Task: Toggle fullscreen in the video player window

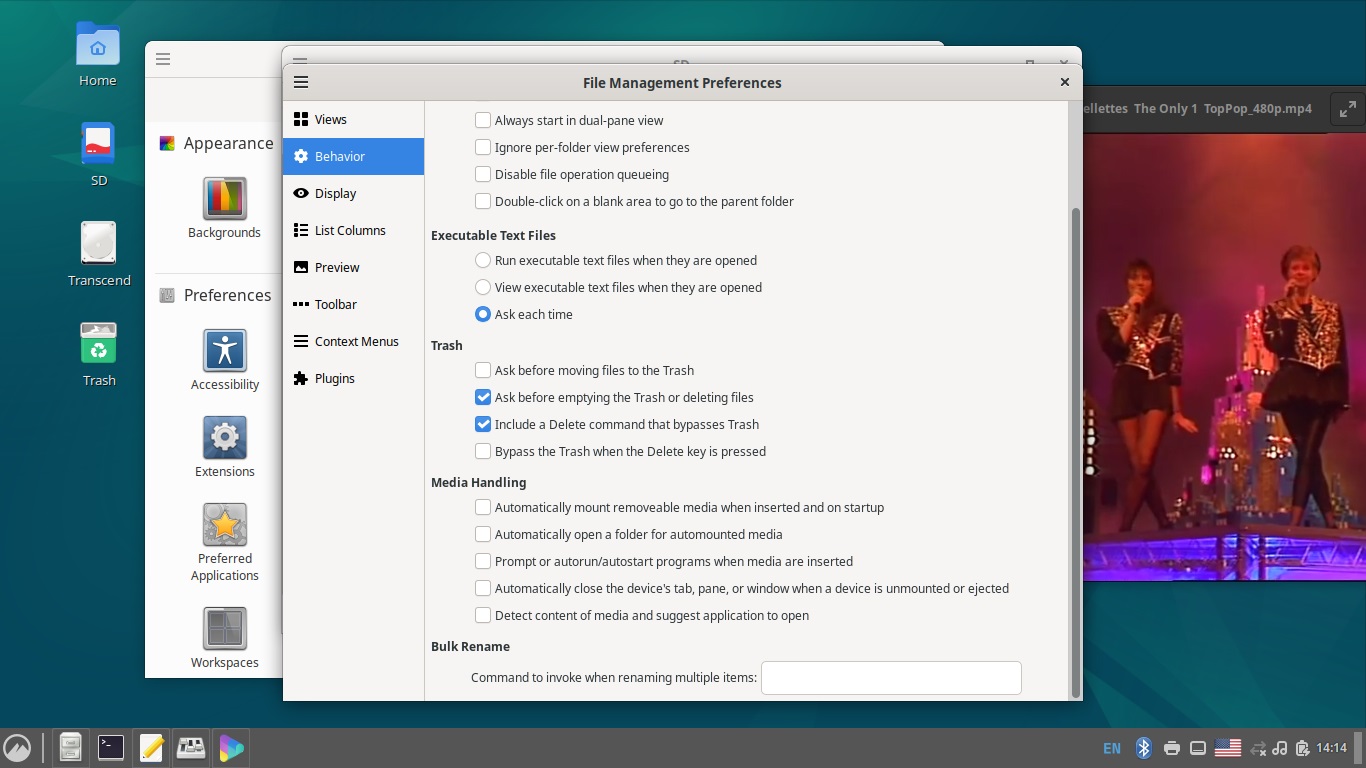Action: 1348,108
